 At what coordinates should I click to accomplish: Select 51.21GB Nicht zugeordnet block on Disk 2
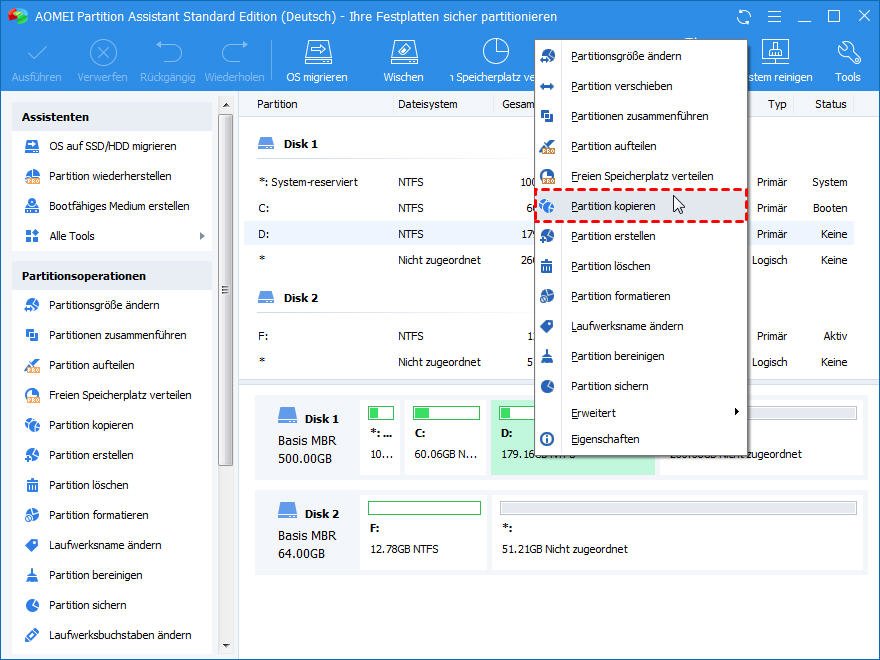click(678, 533)
